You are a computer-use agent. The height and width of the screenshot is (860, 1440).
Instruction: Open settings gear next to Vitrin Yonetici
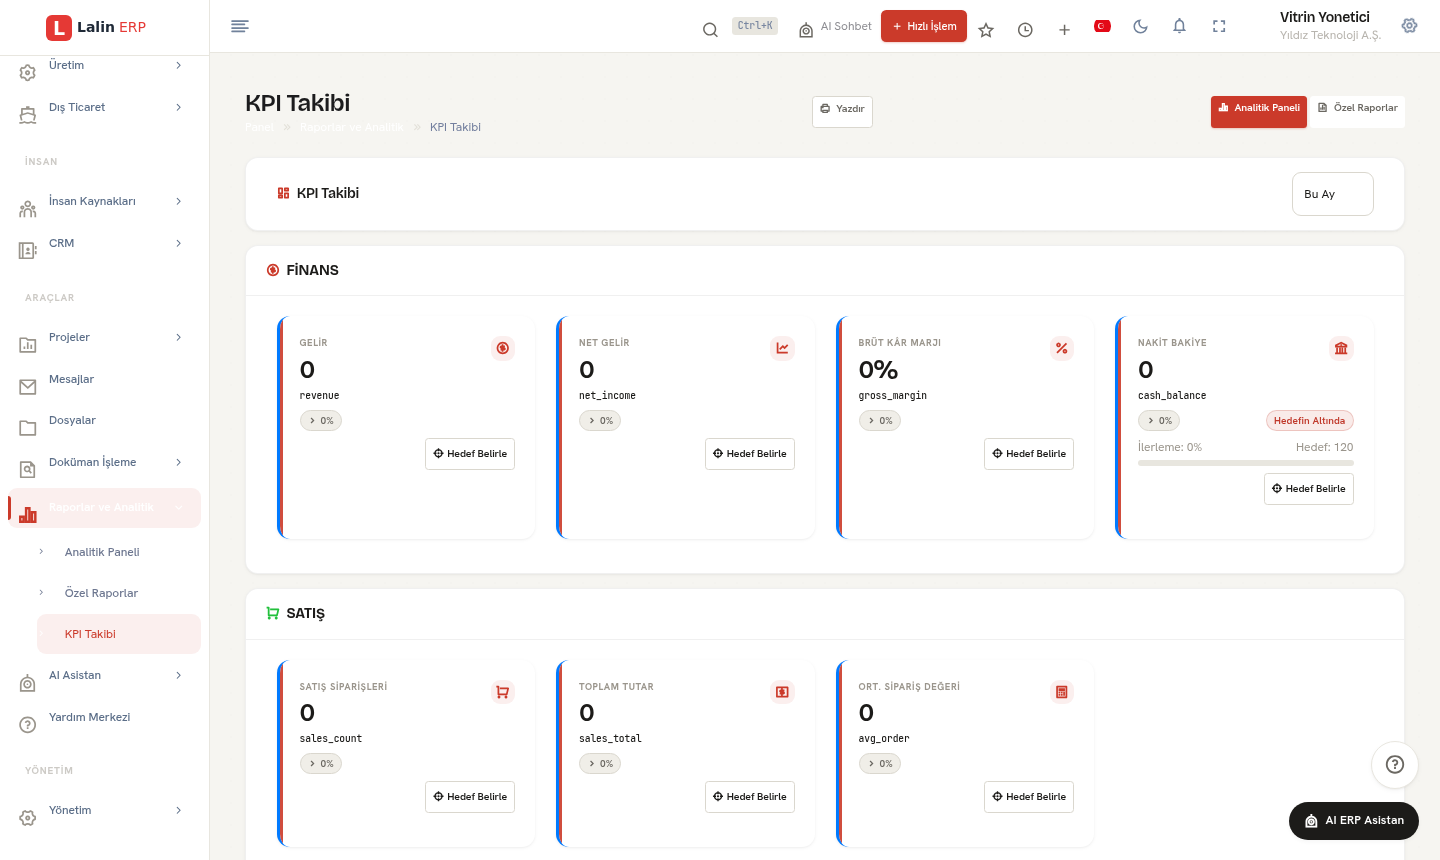coord(1410,26)
